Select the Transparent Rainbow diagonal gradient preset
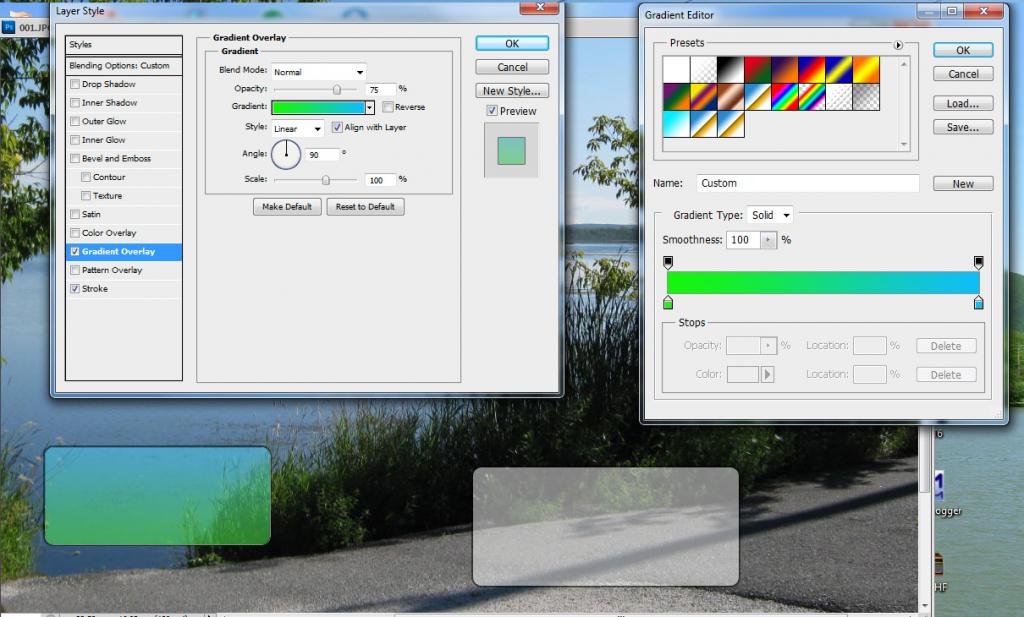The height and width of the screenshot is (617, 1024). 812,97
